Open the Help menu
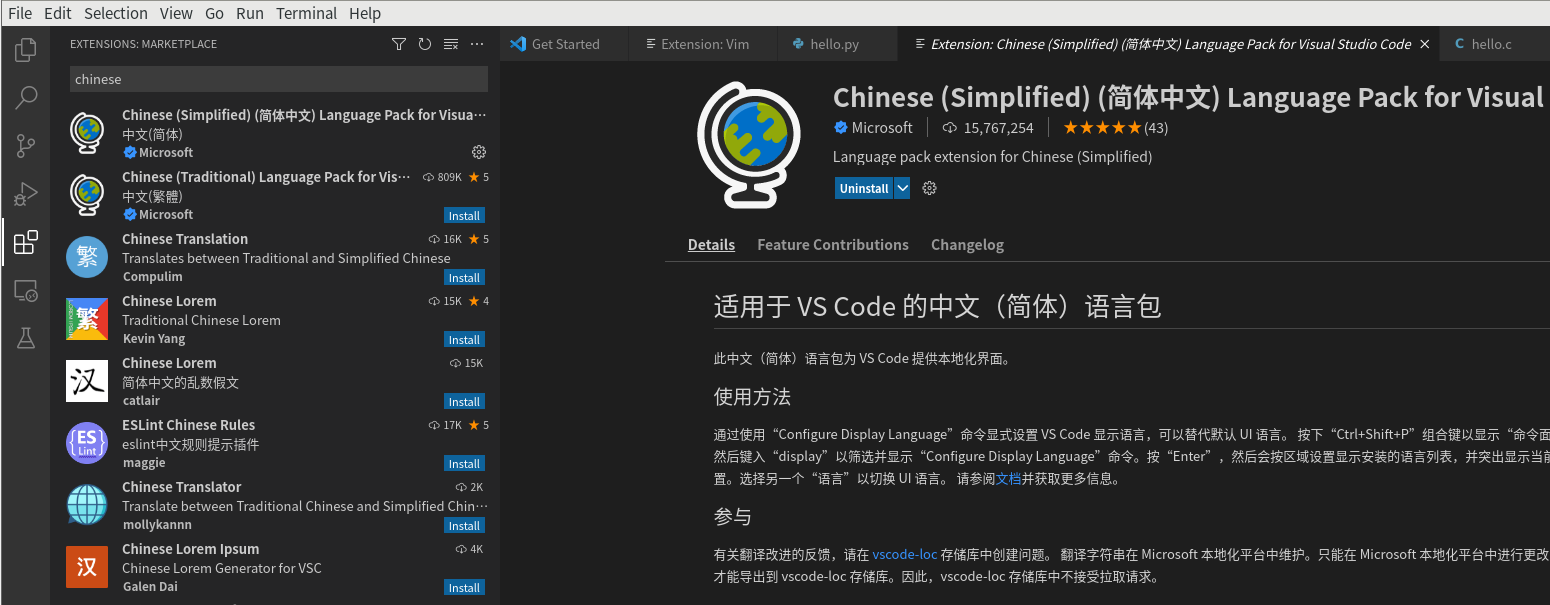 pyautogui.click(x=365, y=13)
